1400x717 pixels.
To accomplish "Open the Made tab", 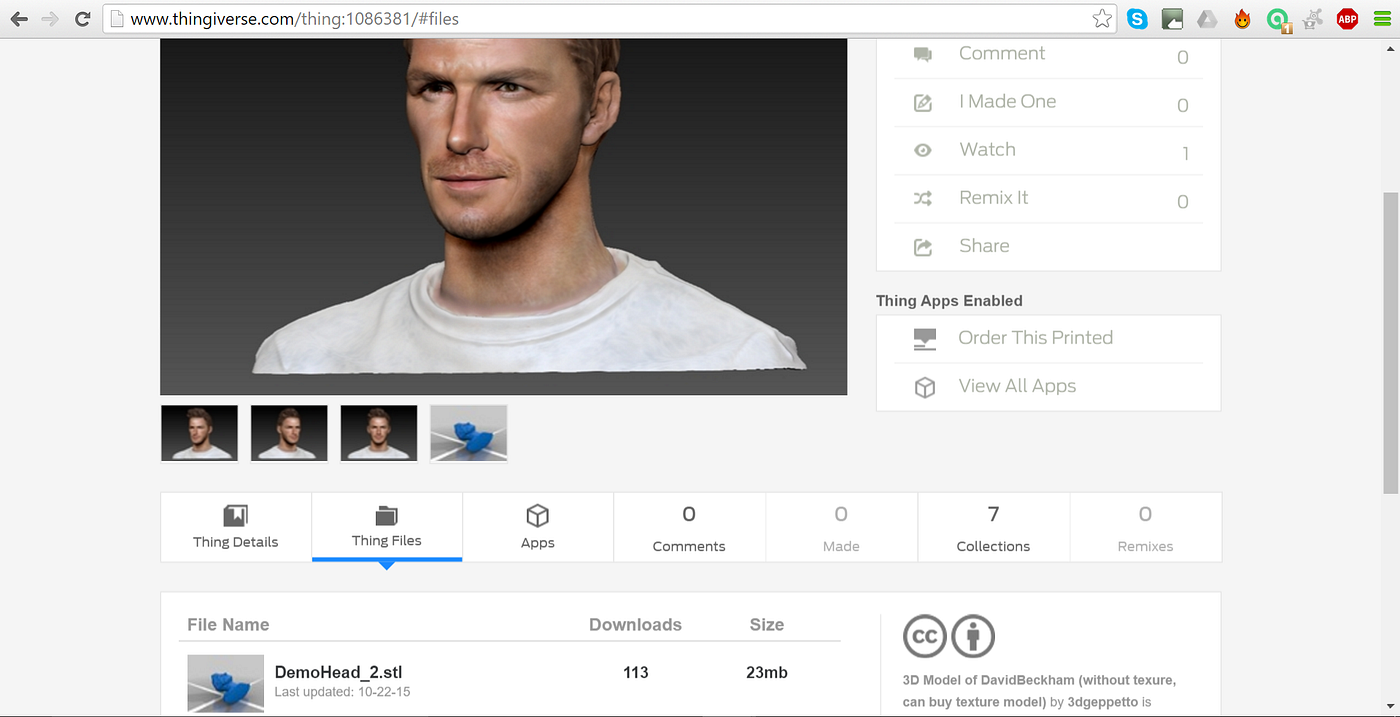I will click(841, 527).
